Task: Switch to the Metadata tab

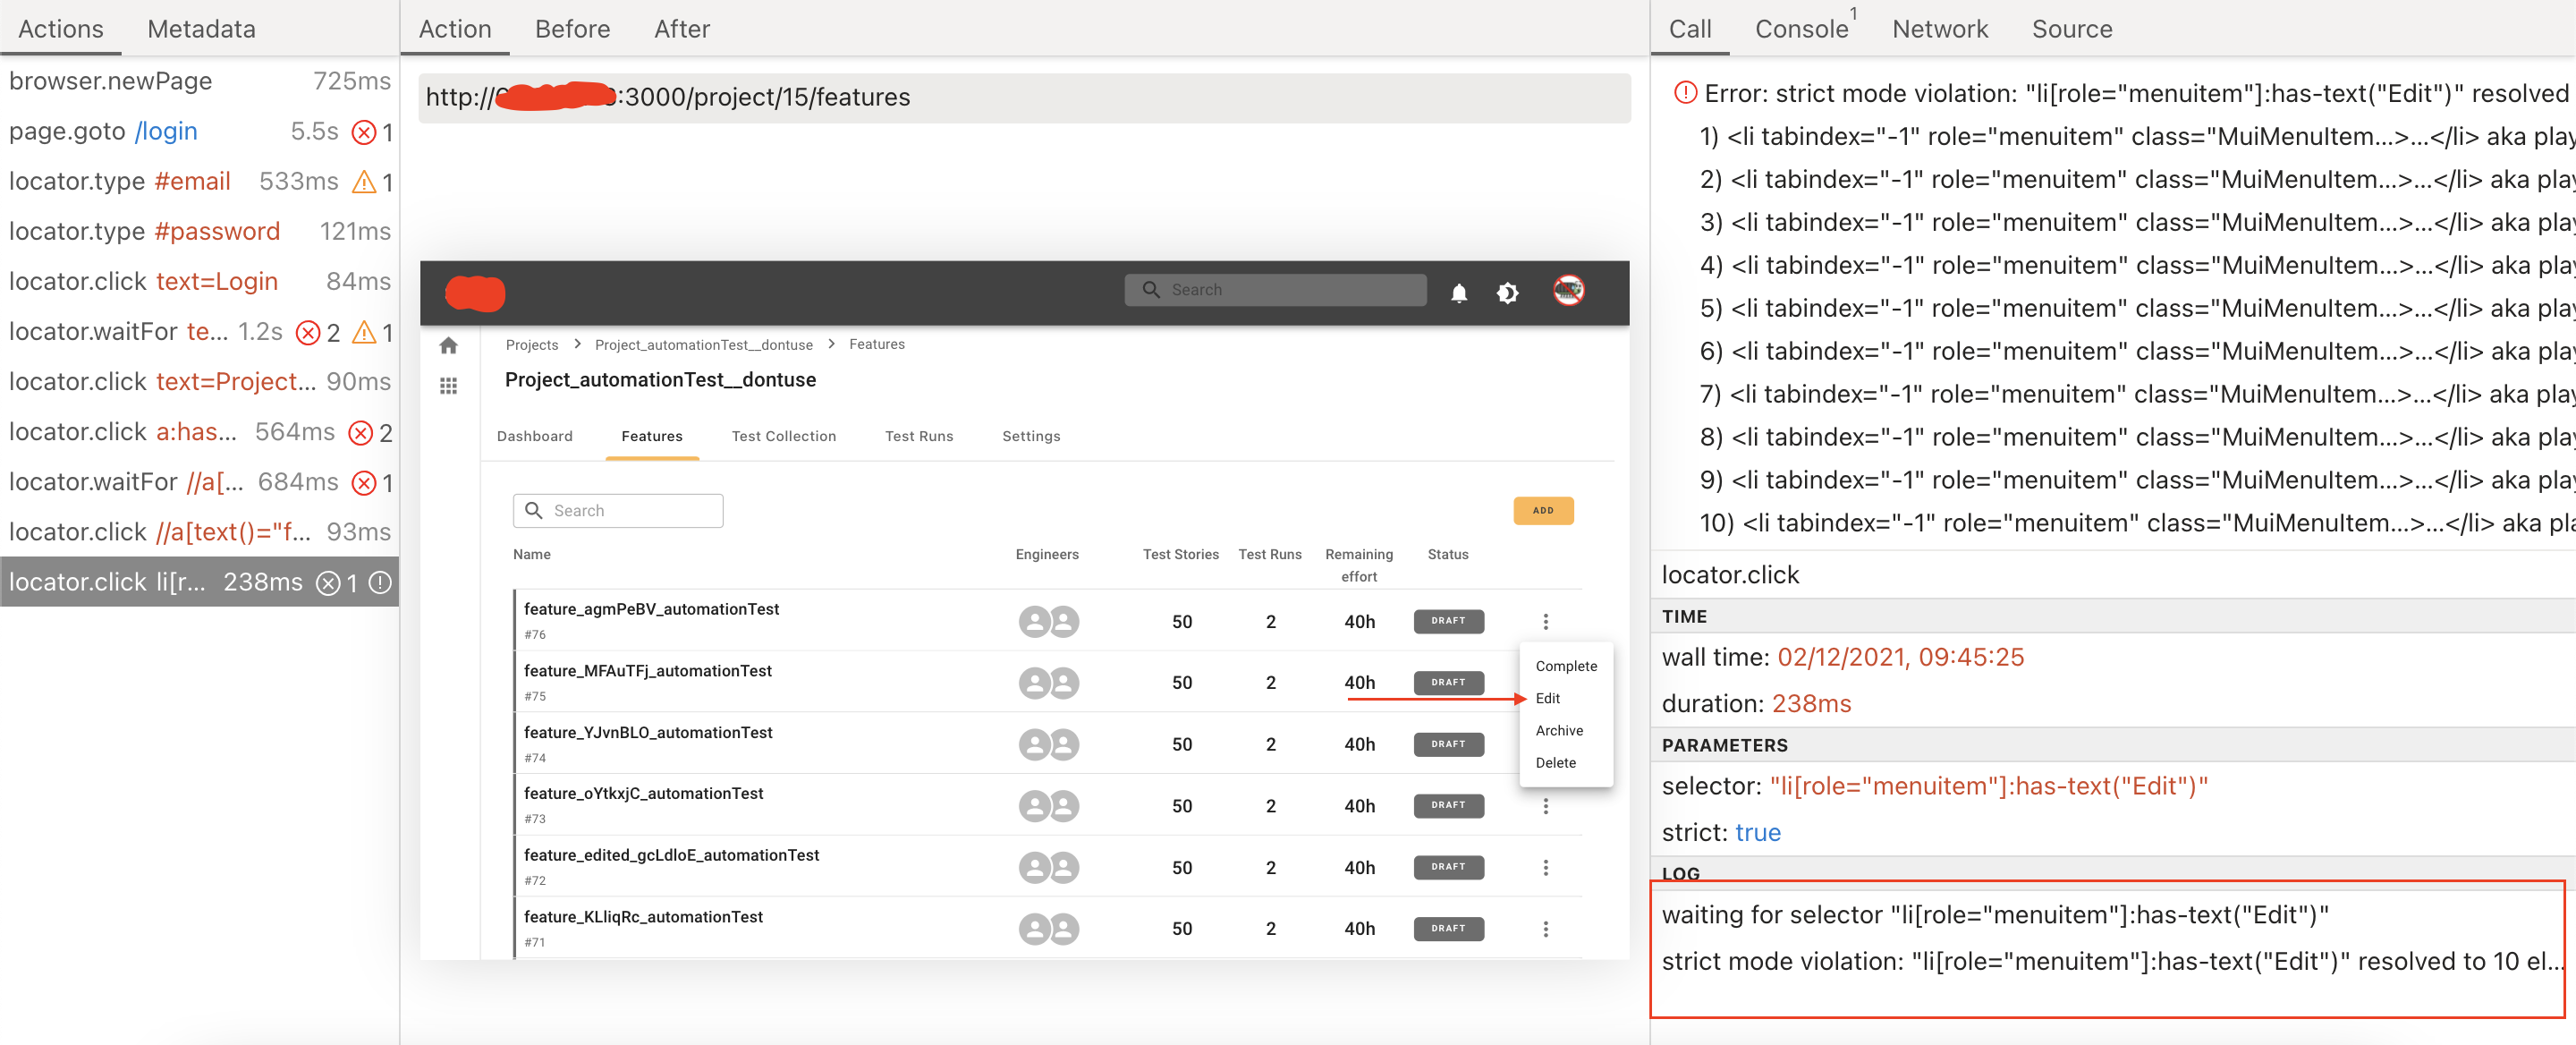Action: point(201,29)
